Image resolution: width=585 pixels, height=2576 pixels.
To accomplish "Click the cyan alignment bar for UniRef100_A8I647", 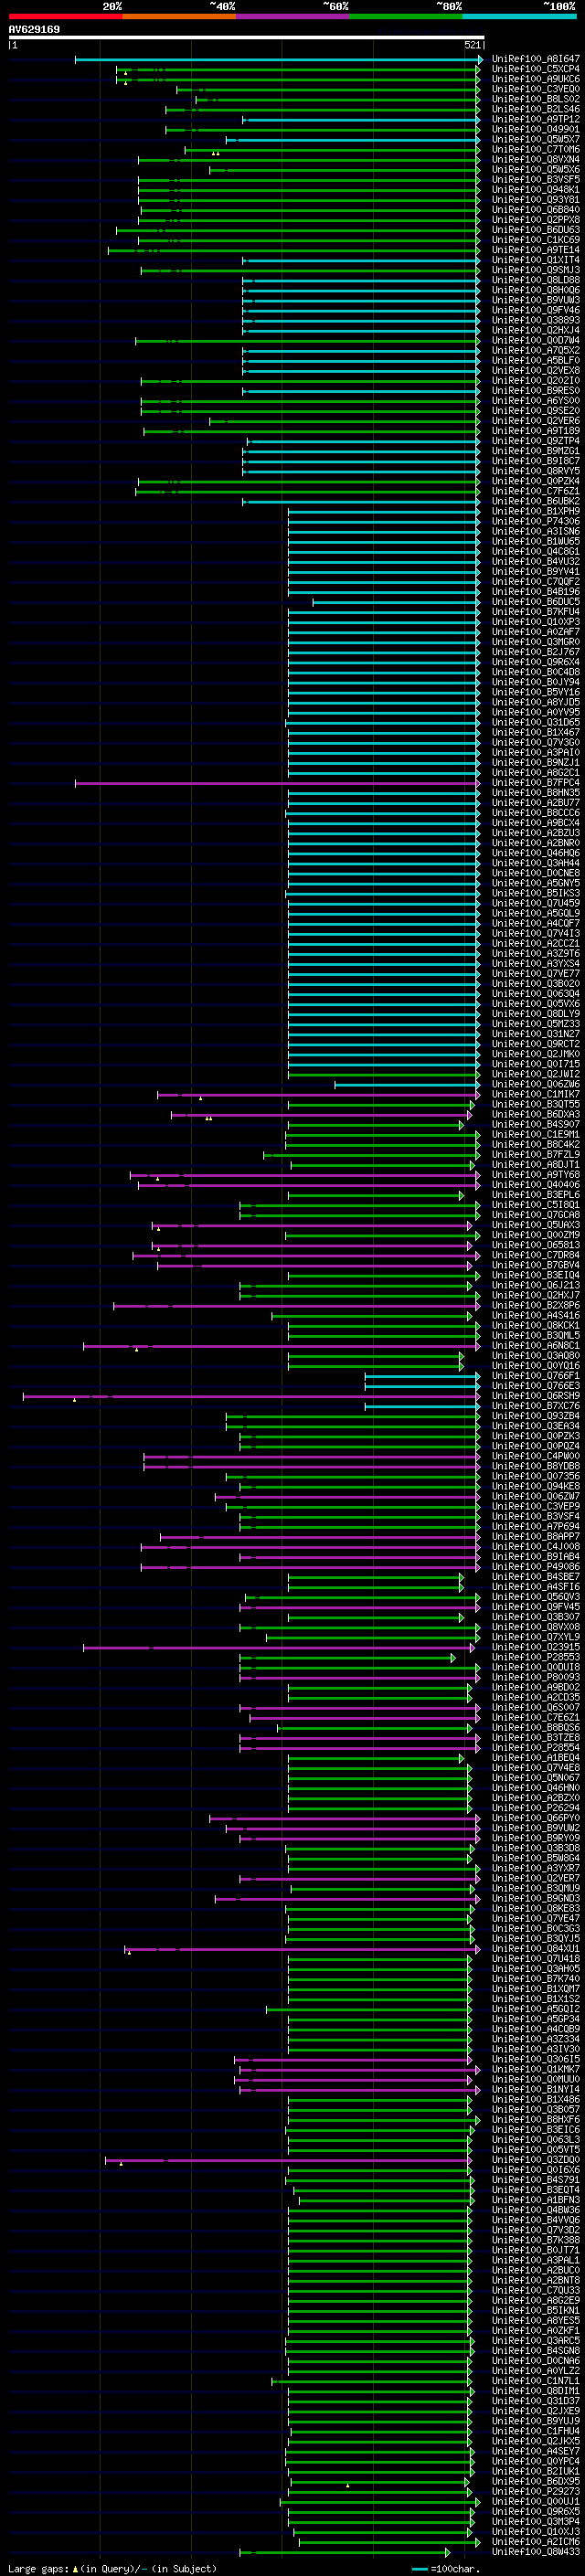I will 278,60.
